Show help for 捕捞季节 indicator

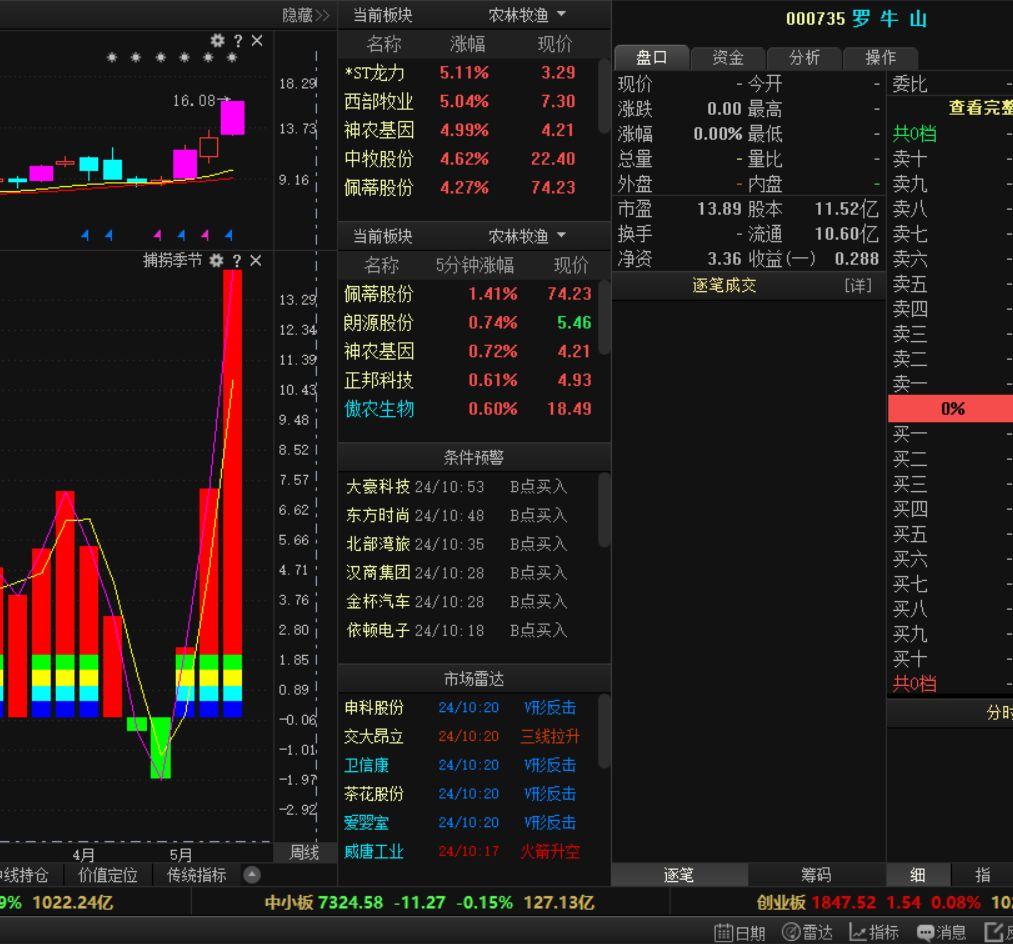click(x=236, y=260)
